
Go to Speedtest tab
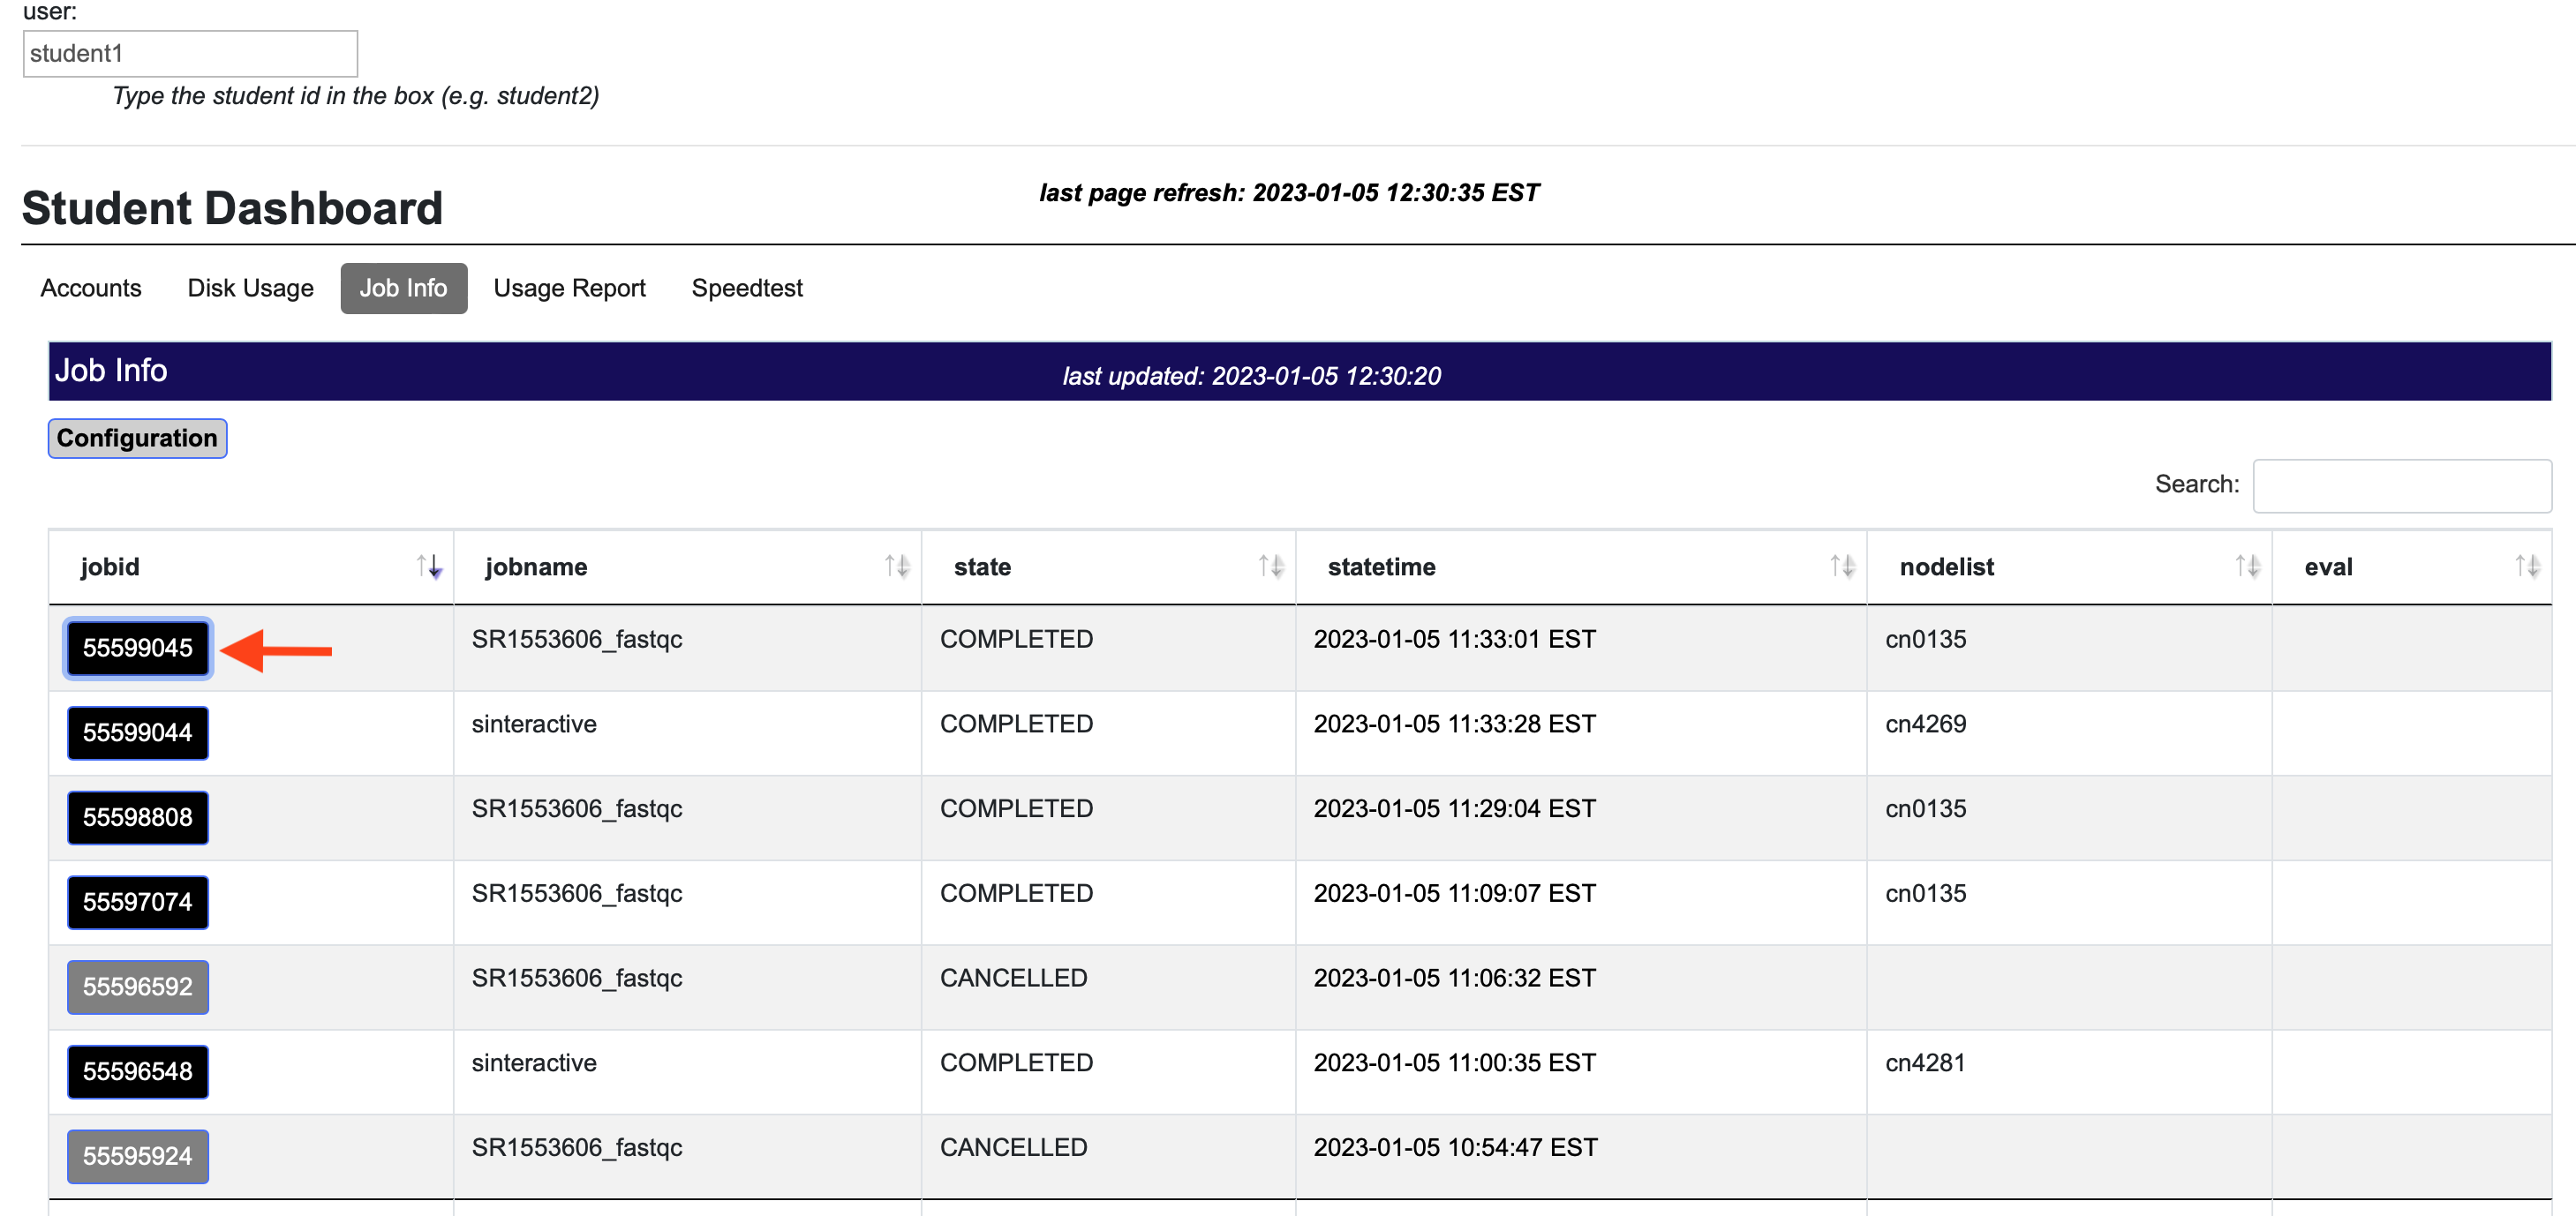tap(747, 288)
